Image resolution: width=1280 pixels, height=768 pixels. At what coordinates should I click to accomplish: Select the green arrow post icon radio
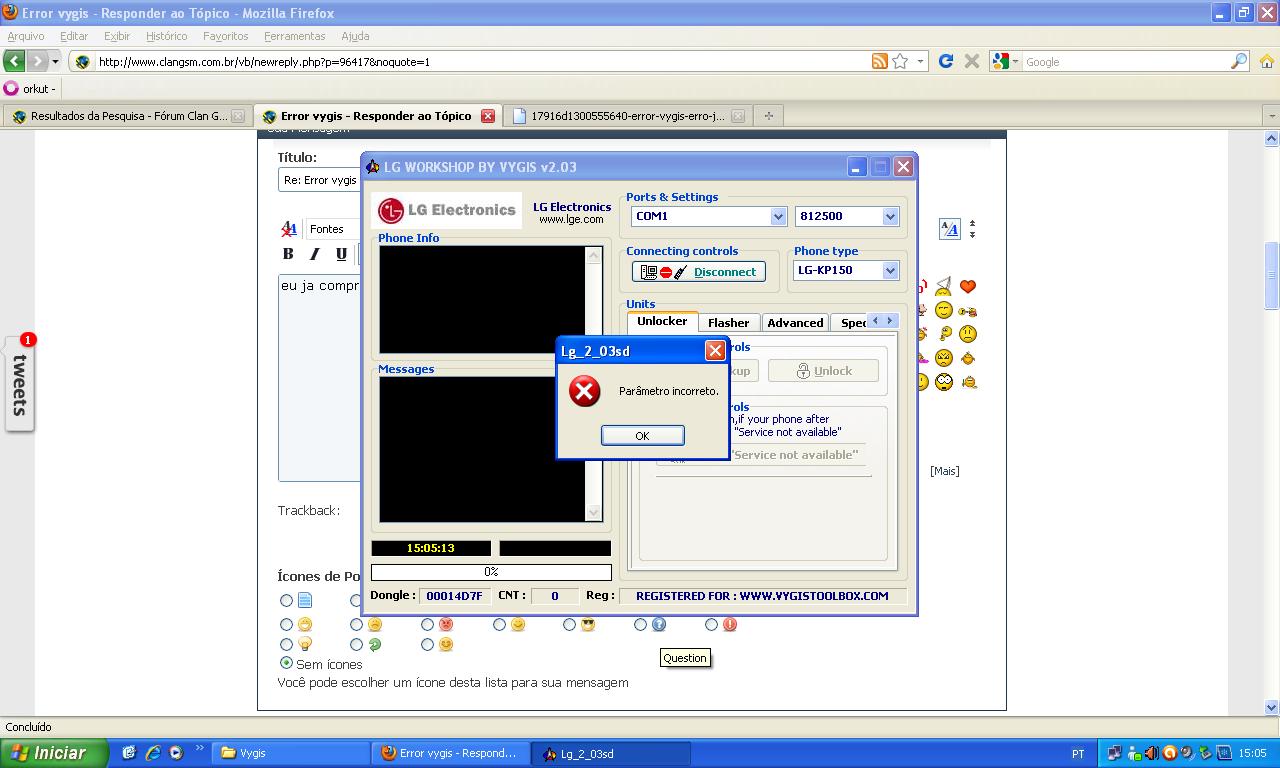pyautogui.click(x=356, y=644)
